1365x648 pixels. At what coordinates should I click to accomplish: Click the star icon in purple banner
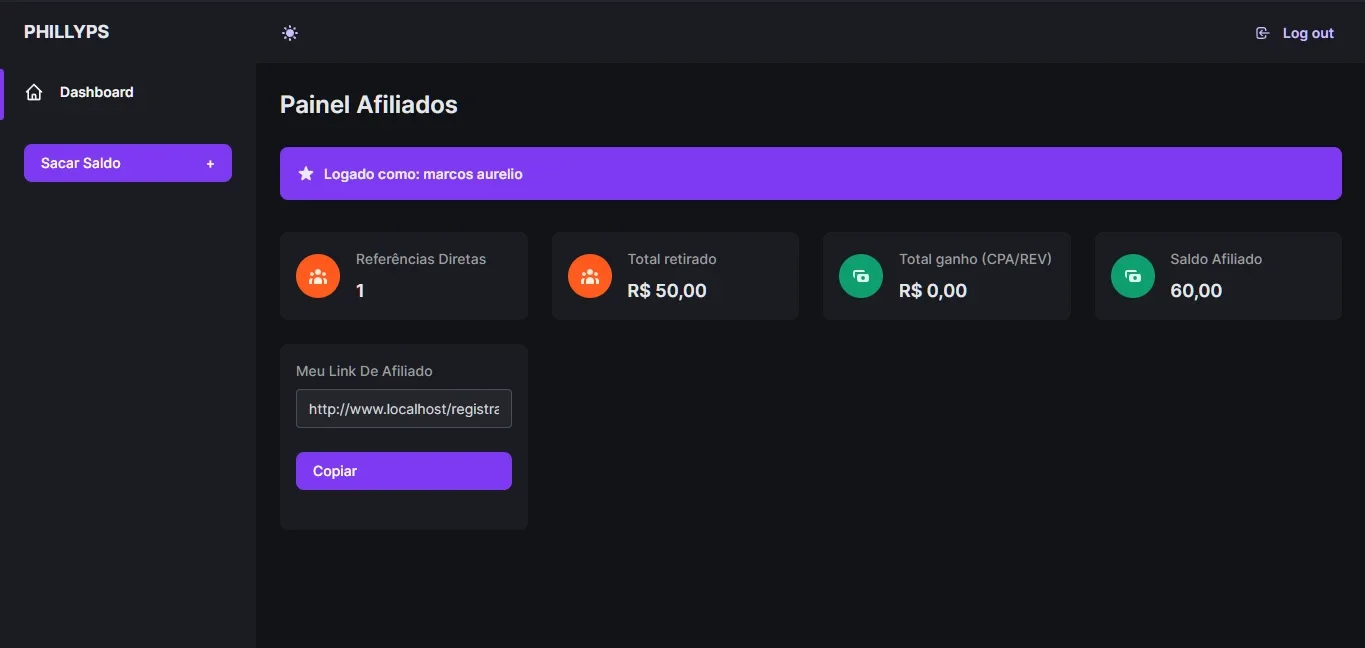pos(306,174)
